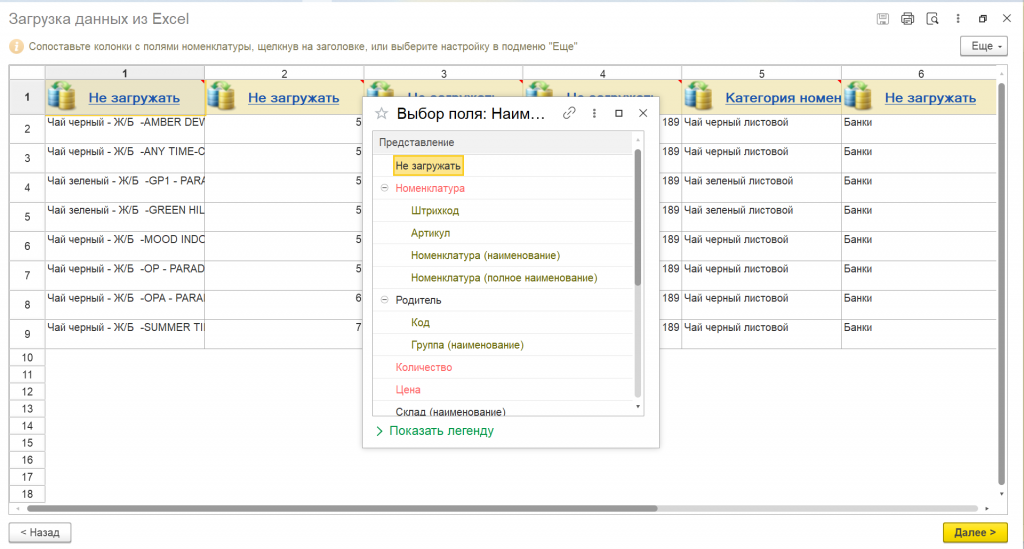
Task: Open the main window's three-dot menu
Action: tap(958, 19)
